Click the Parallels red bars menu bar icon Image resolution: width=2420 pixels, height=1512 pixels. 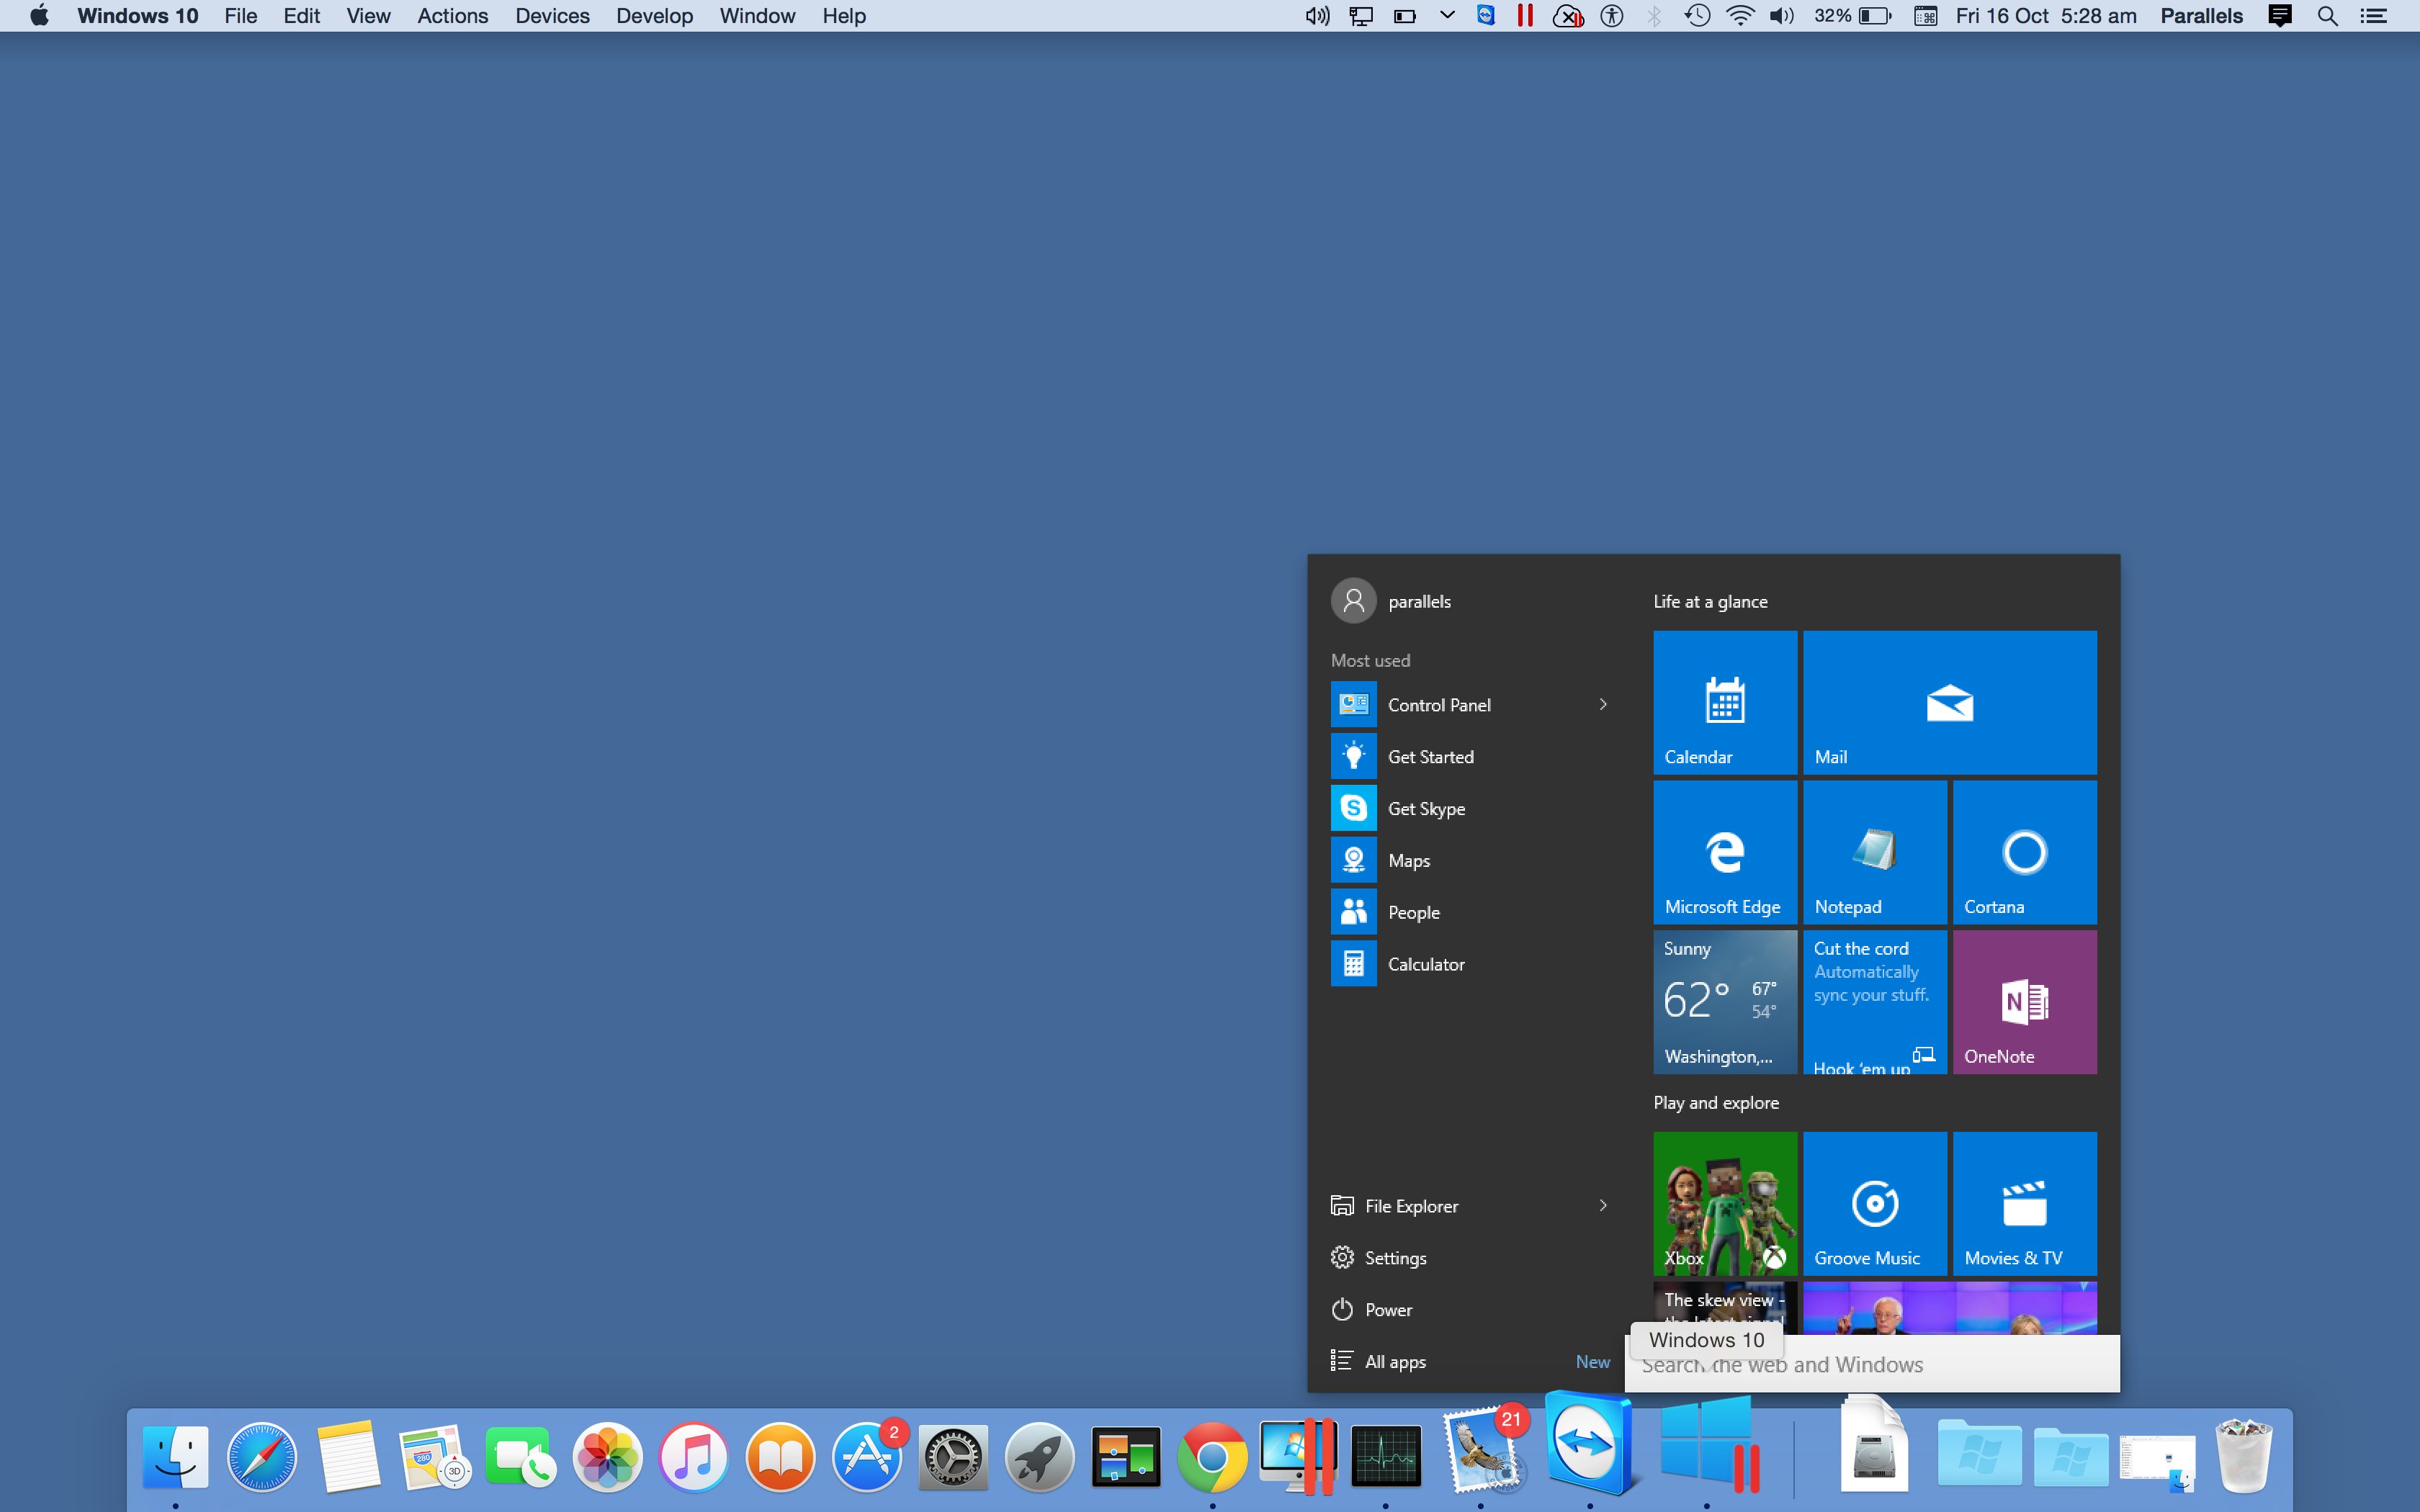click(1525, 16)
